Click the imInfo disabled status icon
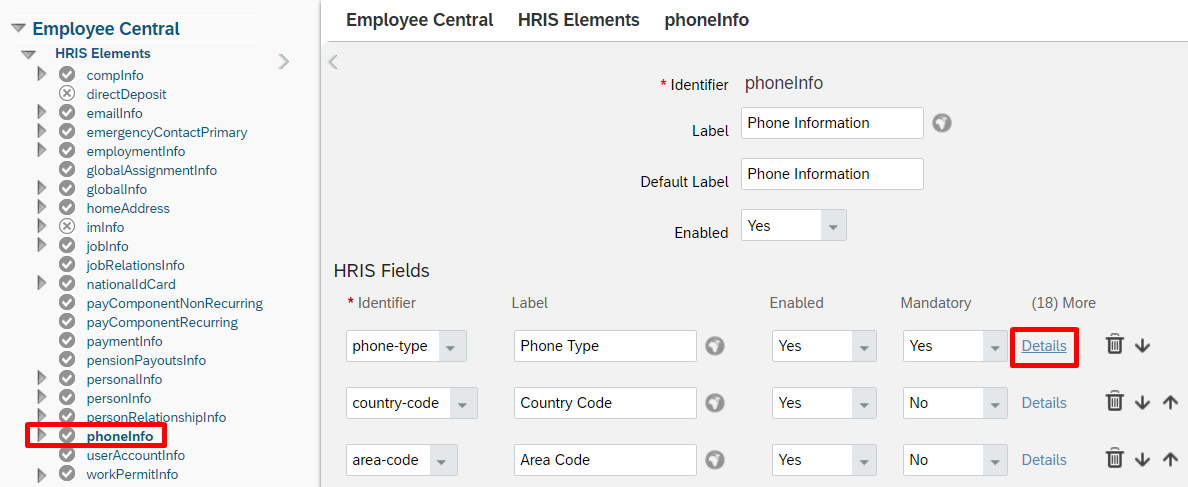This screenshot has height=487, width=1188. [x=67, y=227]
